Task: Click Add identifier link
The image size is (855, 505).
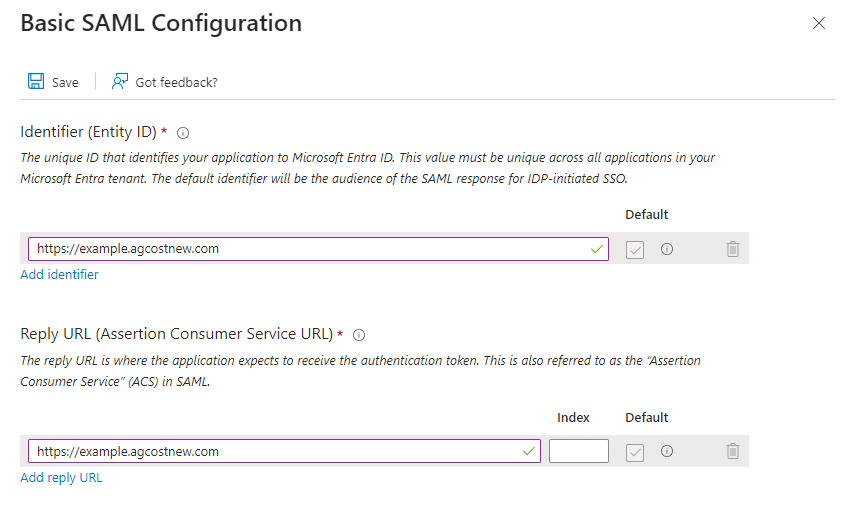Action: (x=59, y=274)
